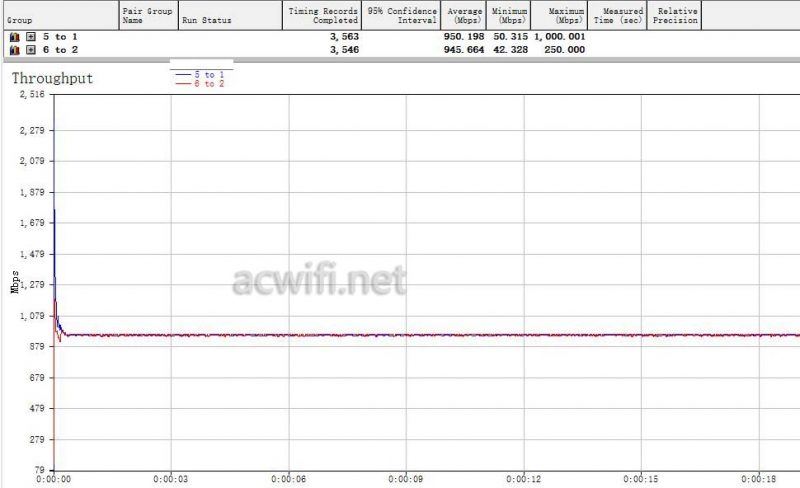This screenshot has height=488, width=800.
Task: Click the red 6 to 2 legend entry
Action: (x=200, y=84)
